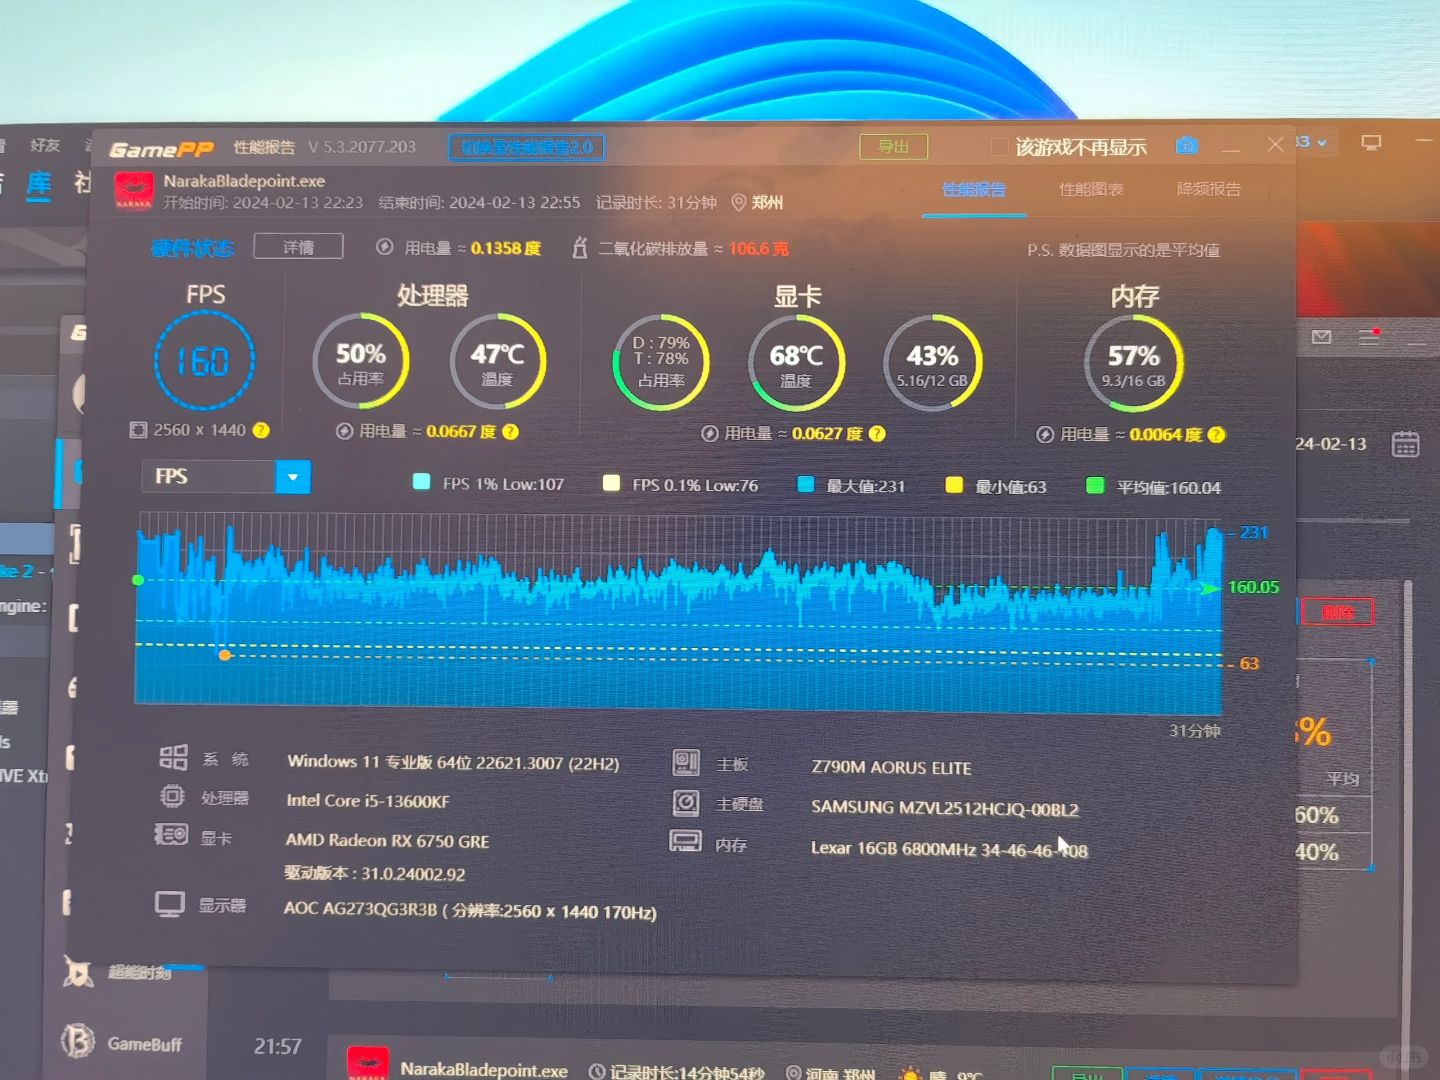The height and width of the screenshot is (1080, 1440).
Task: Click help icon next to GPU power 0.0627 度
Action: 877,434
